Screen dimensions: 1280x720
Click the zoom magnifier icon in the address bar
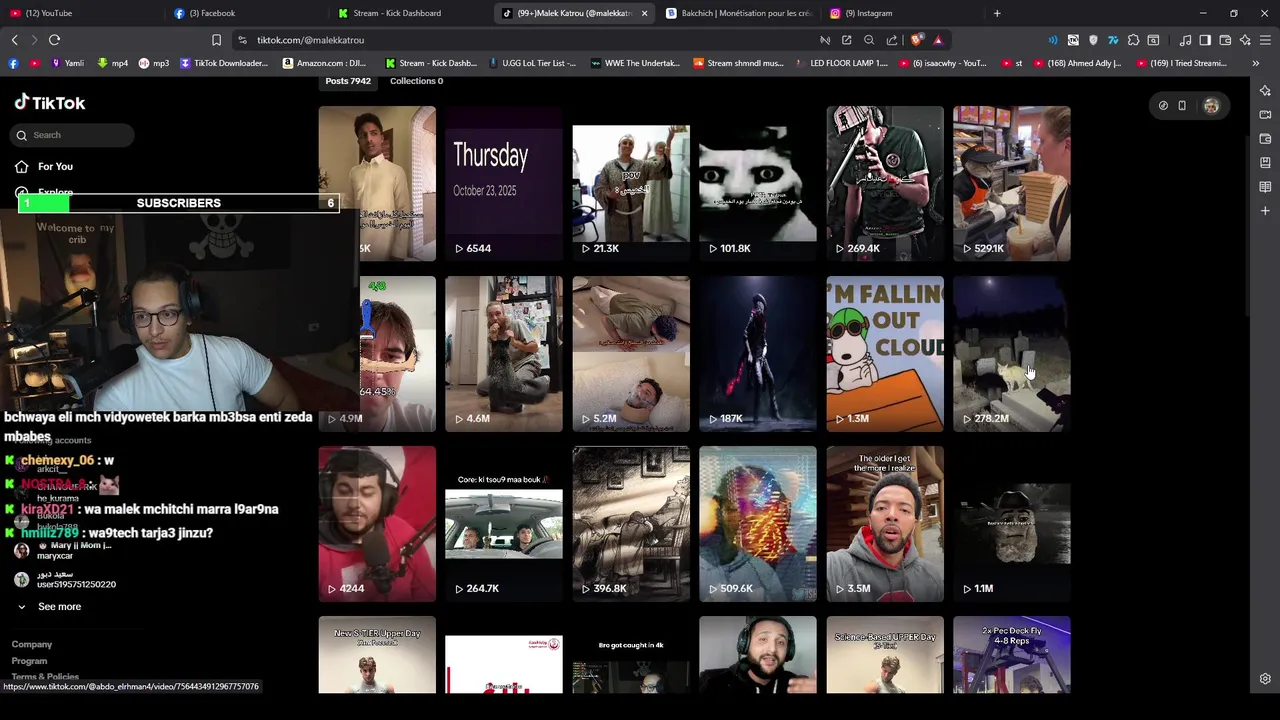click(x=869, y=40)
